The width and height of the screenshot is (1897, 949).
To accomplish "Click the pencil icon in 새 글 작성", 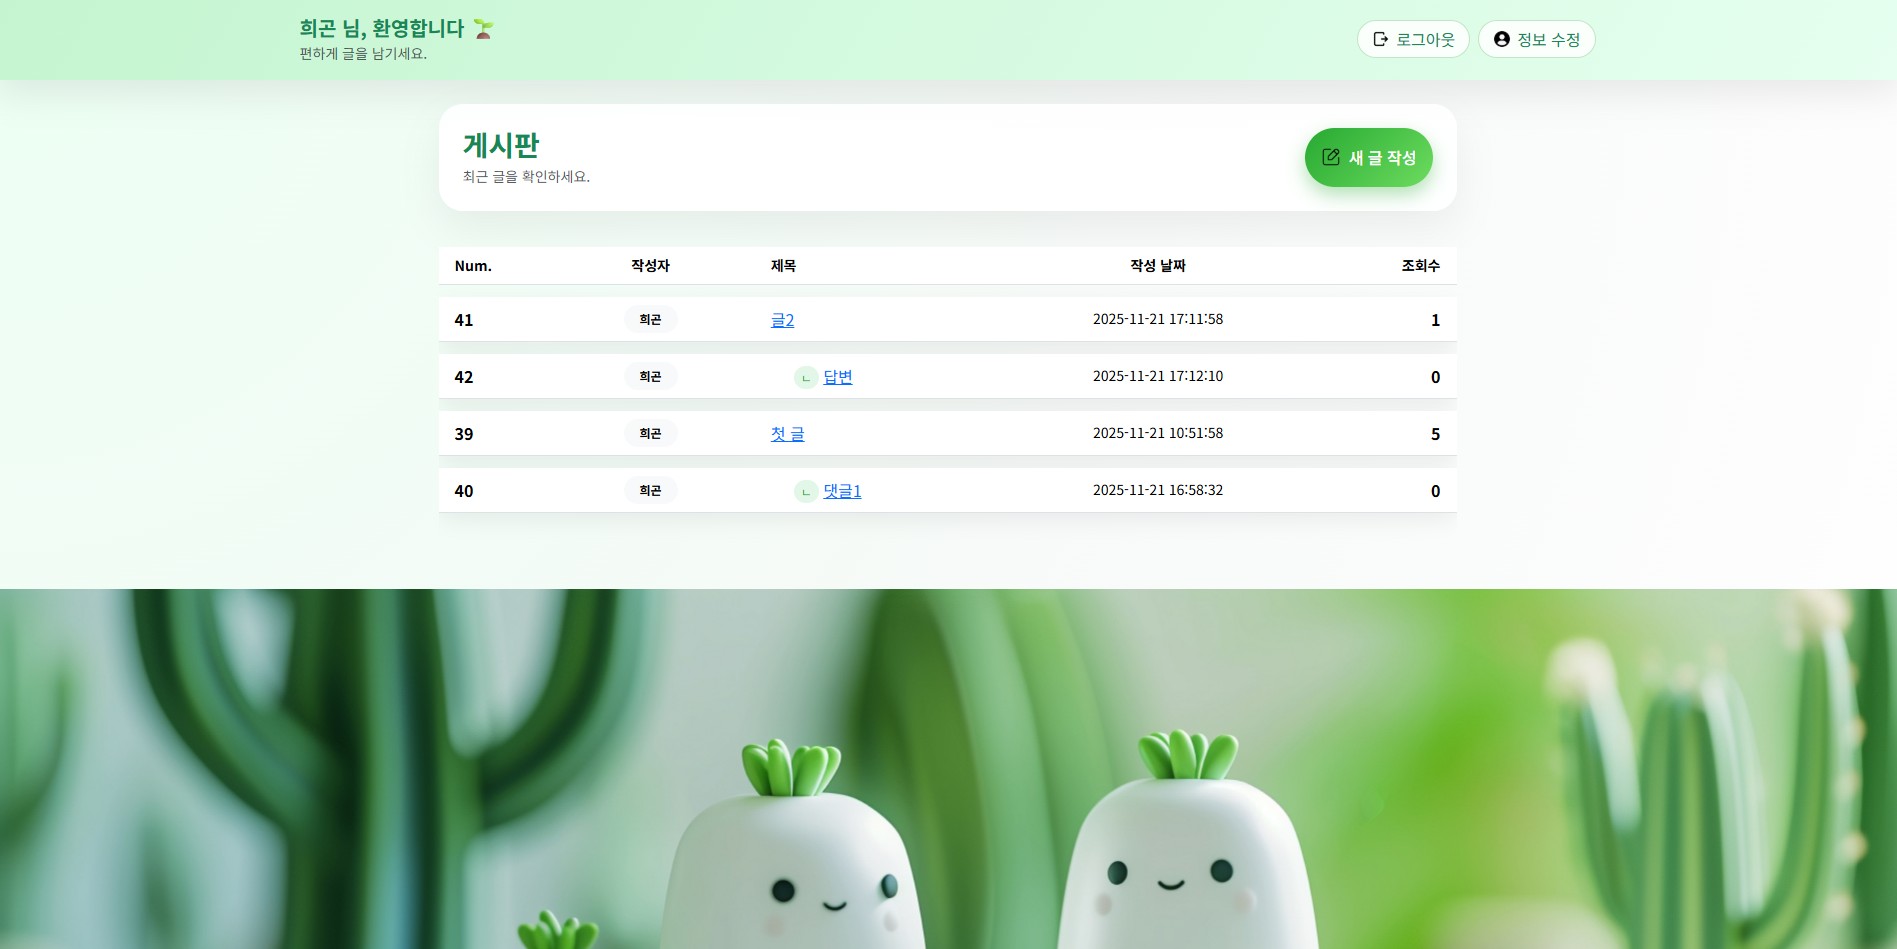I will coord(1330,157).
